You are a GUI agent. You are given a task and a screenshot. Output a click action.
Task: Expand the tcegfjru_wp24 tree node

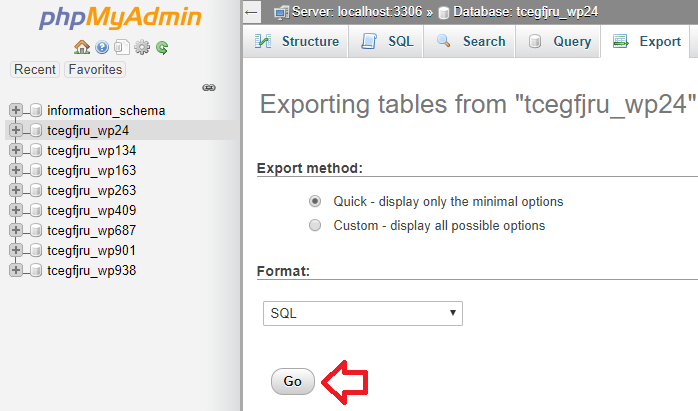(x=16, y=130)
